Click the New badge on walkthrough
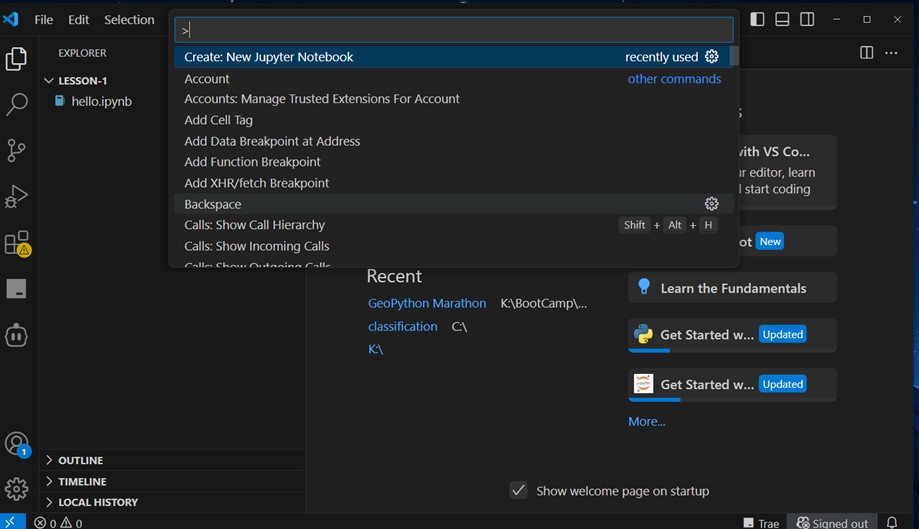The image size is (919, 529). (x=770, y=241)
